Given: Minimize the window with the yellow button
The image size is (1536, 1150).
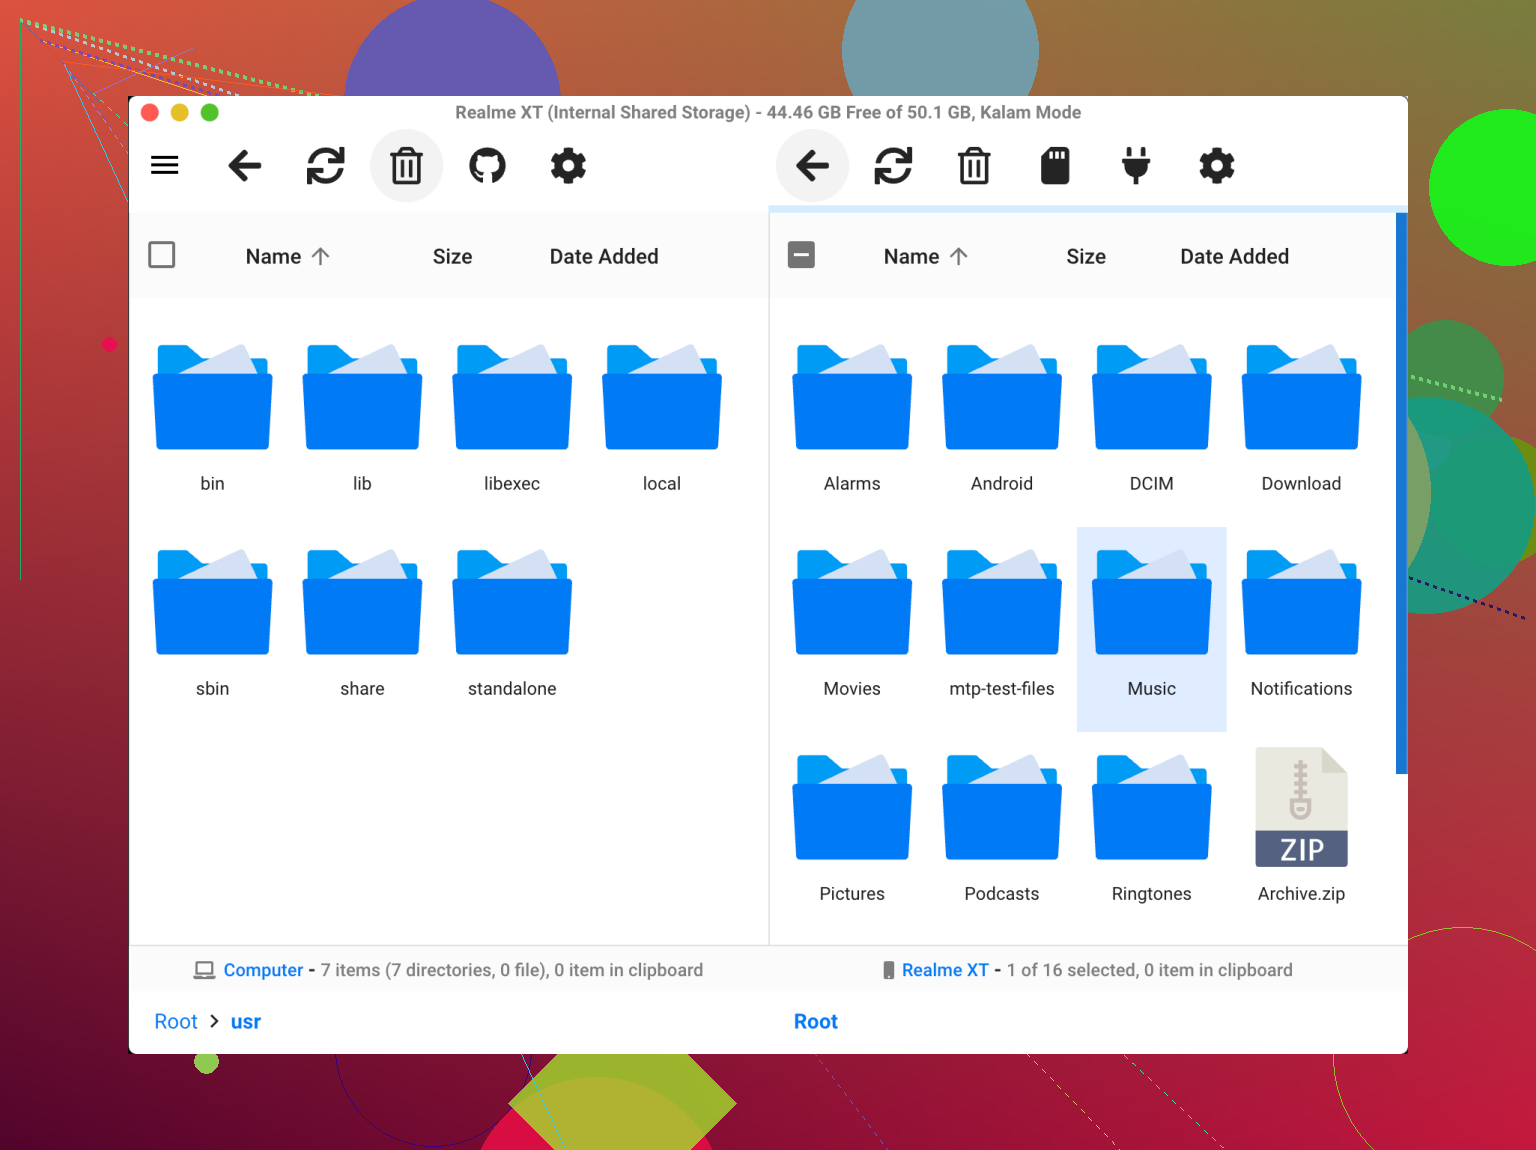Looking at the screenshot, I should [x=180, y=112].
